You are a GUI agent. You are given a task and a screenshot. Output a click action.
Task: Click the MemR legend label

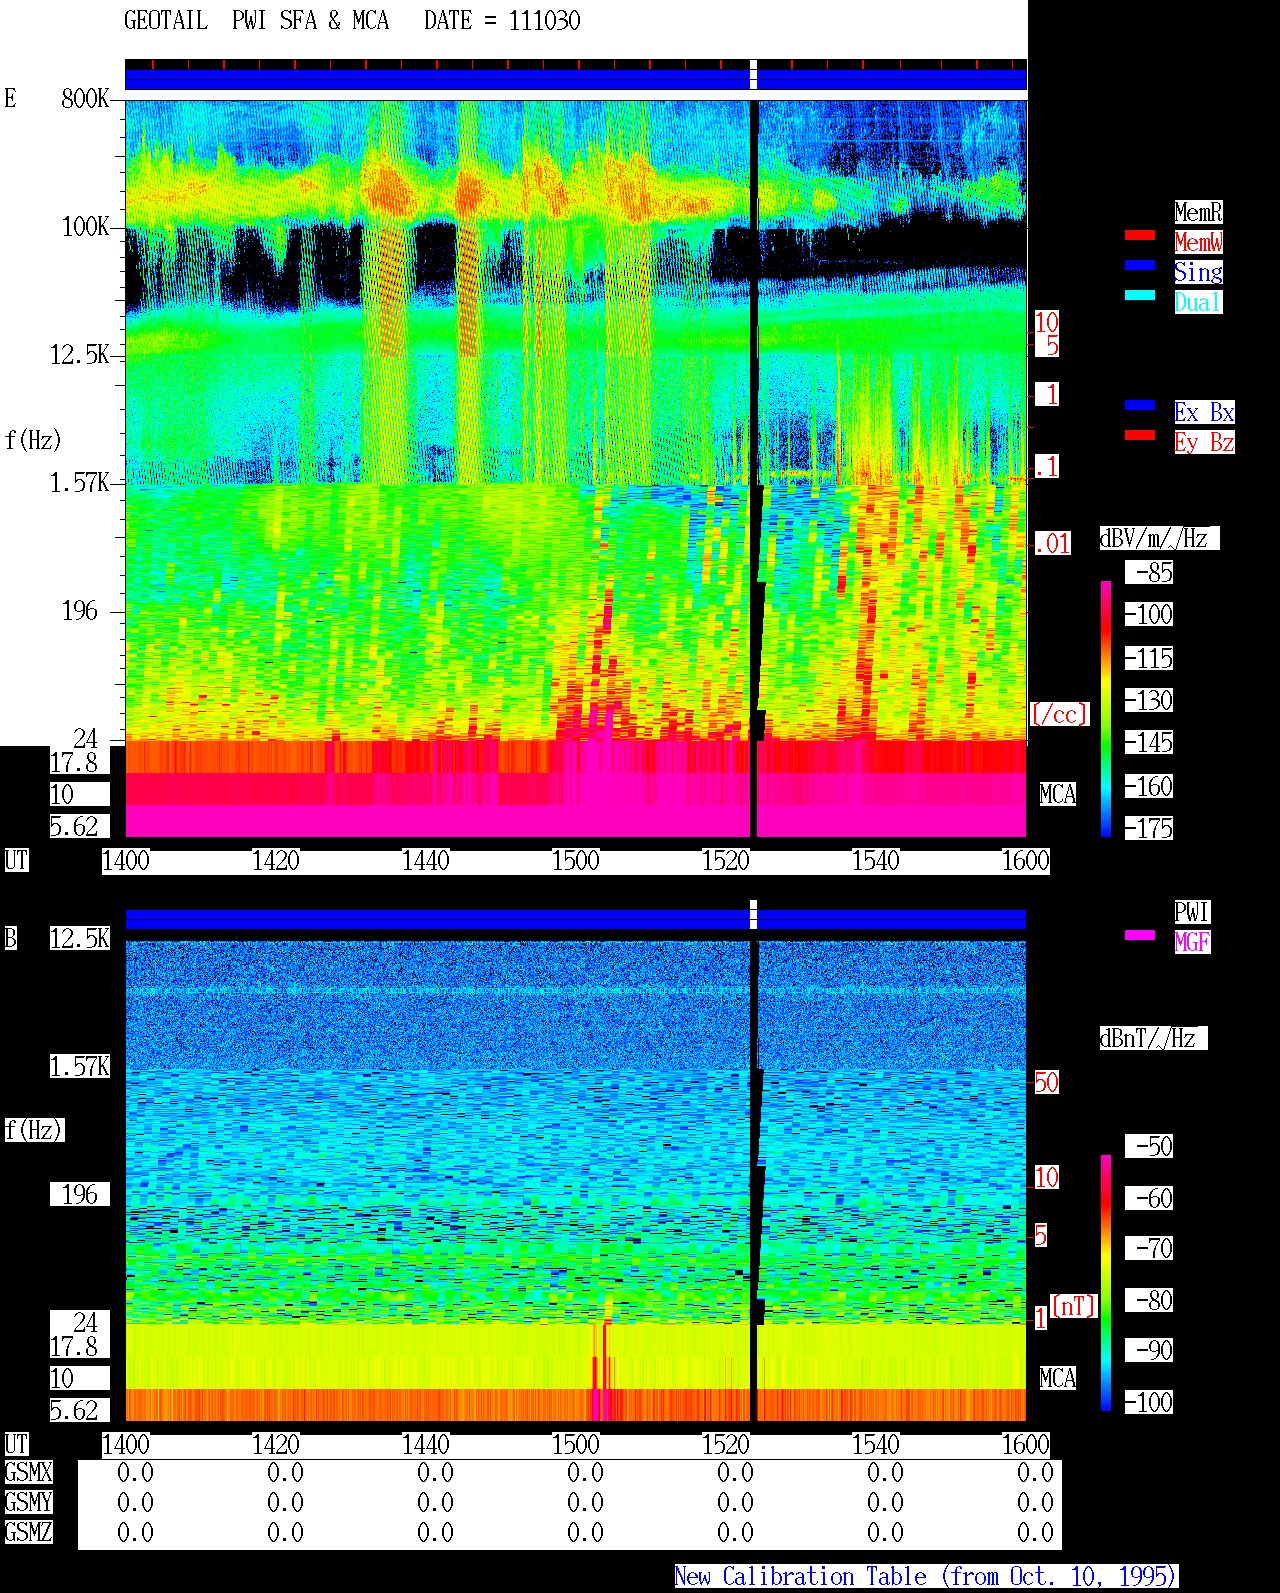click(1198, 212)
